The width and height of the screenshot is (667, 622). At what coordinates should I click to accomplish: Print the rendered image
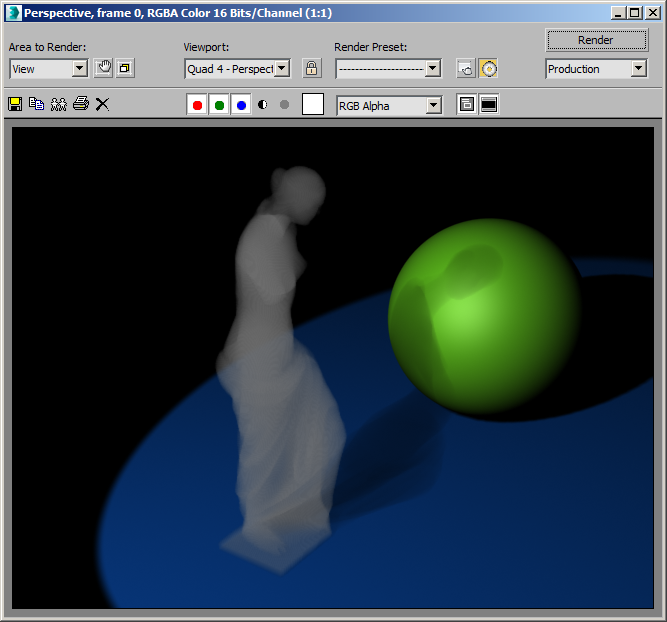81,103
